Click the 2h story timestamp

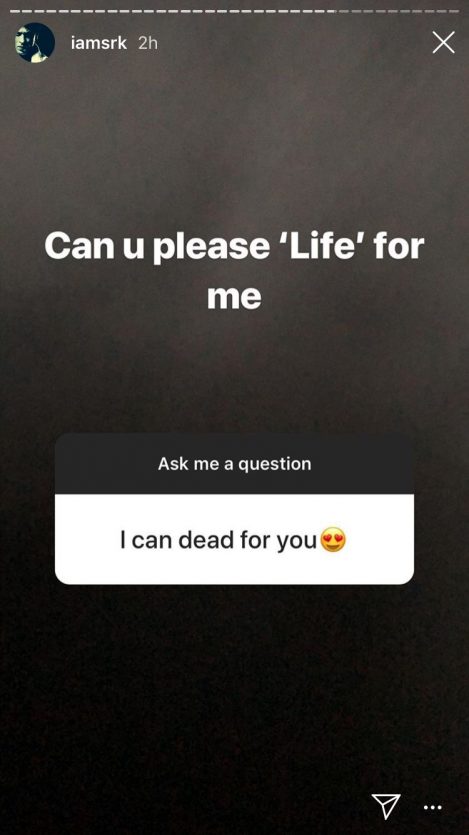pyautogui.click(x=148, y=43)
